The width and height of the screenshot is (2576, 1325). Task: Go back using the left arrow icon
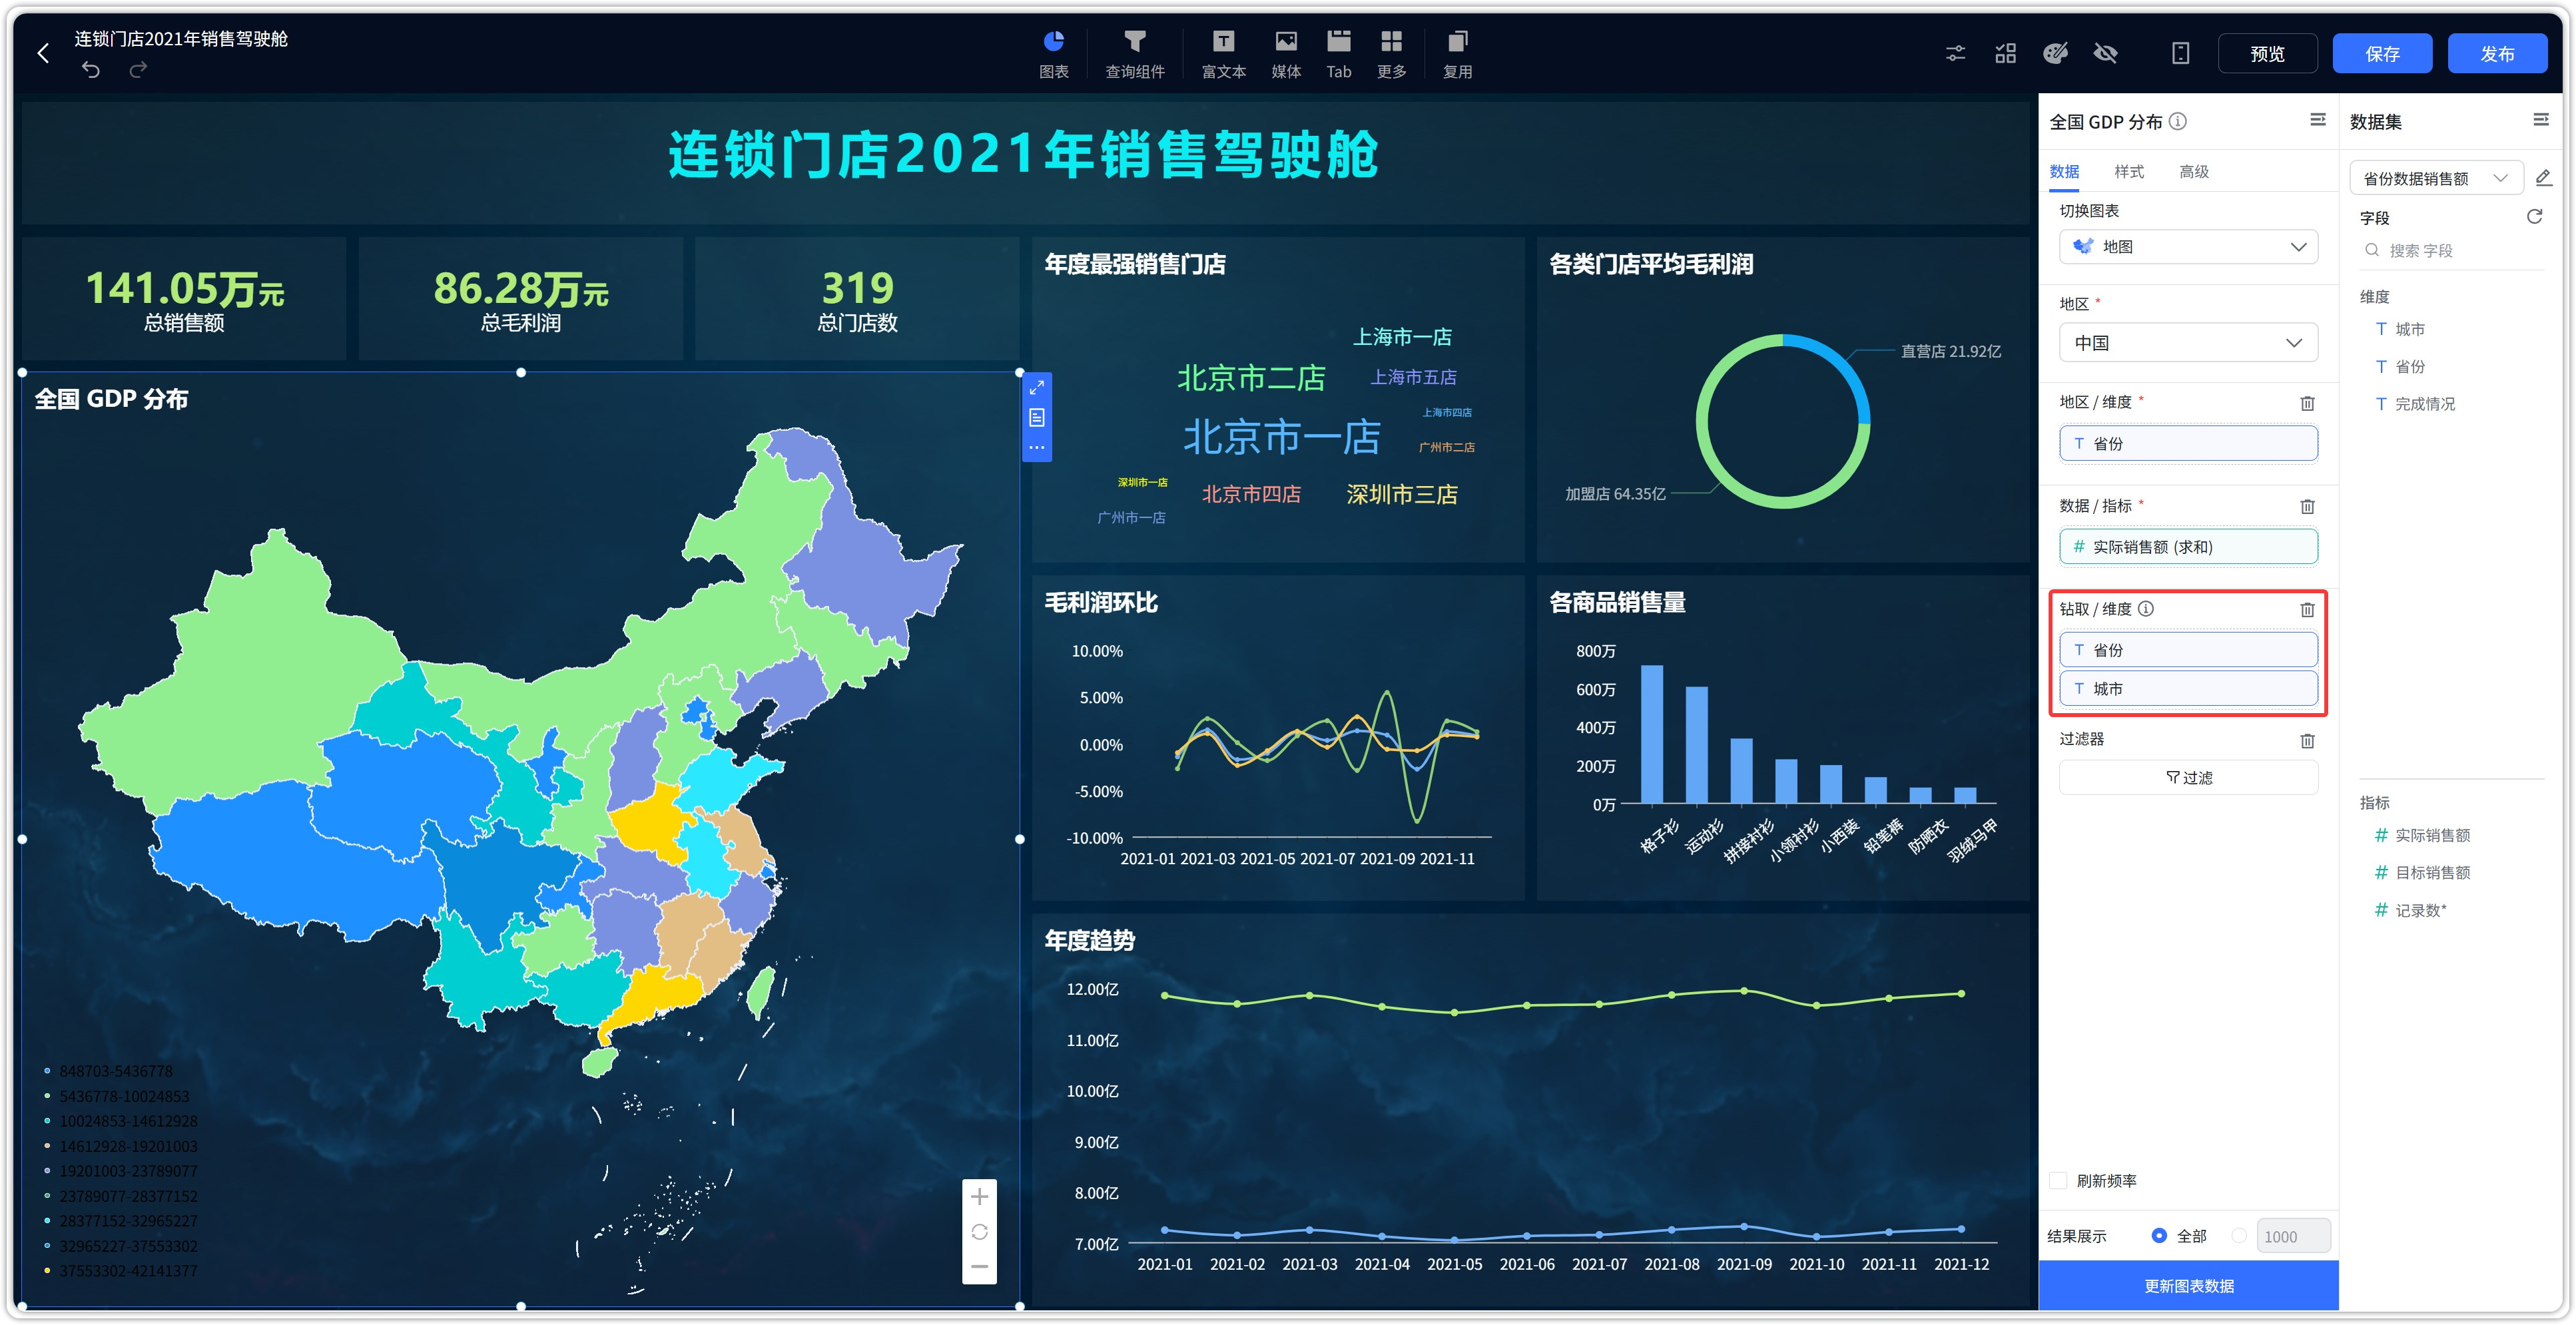43,53
